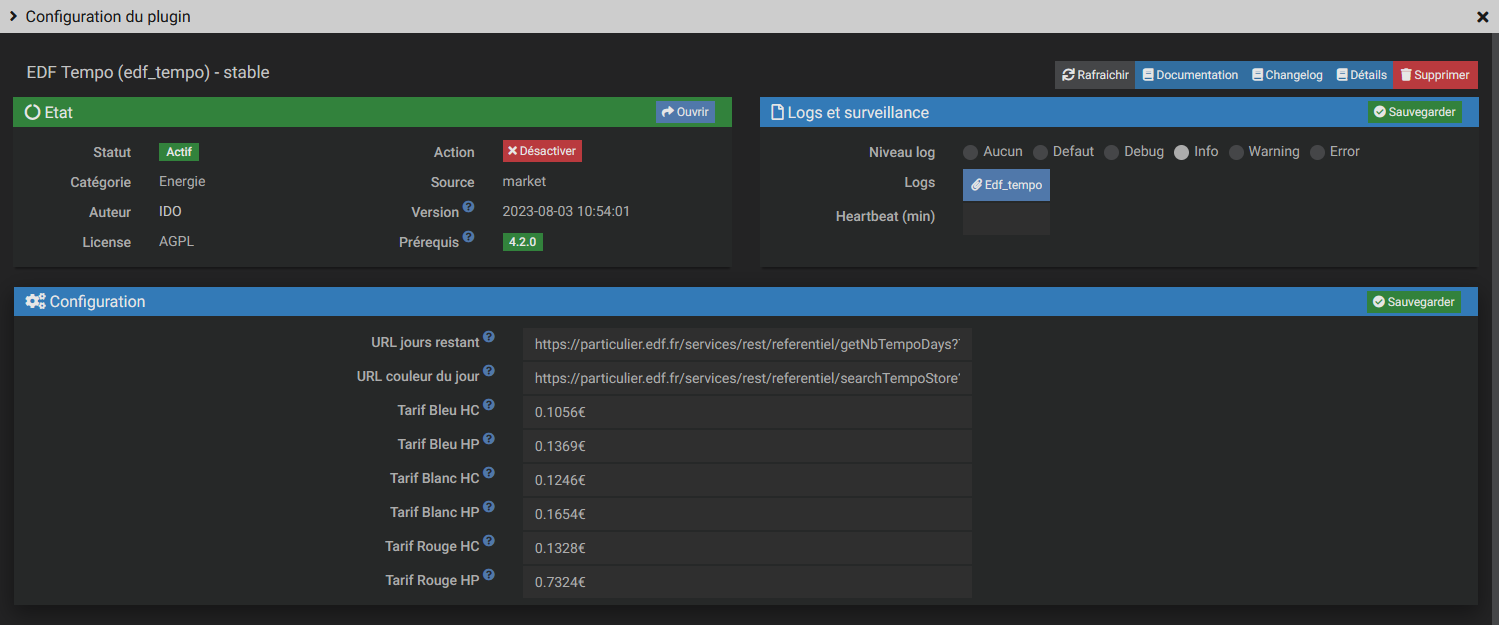Click Tarif Bleu HC field 0.1056€
This screenshot has width=1499, height=625.
pyautogui.click(x=747, y=412)
